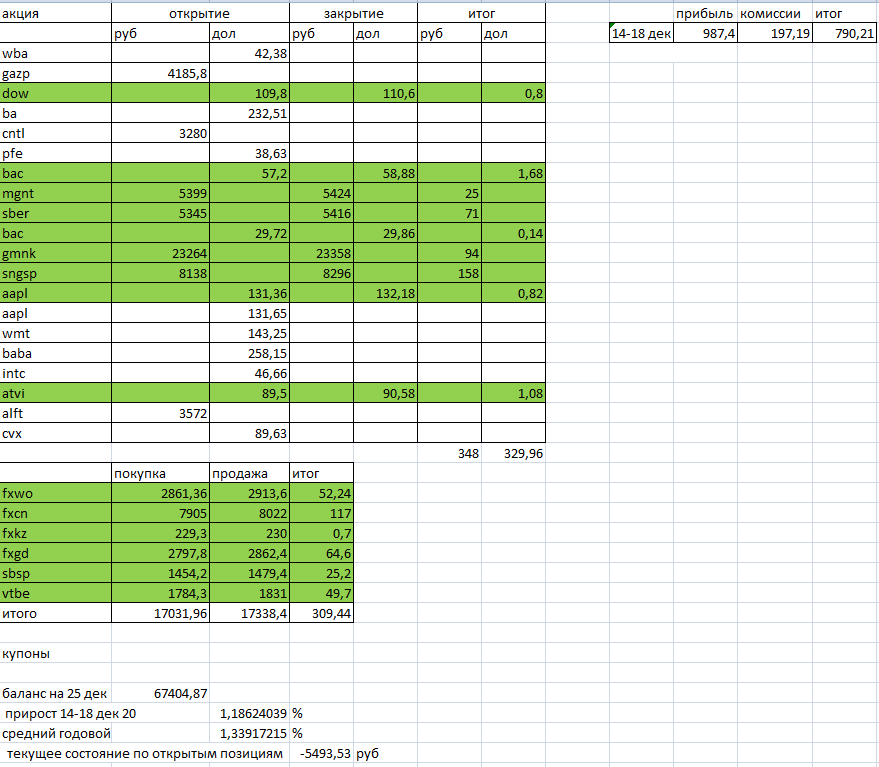Click the 'sbsp' fund cell
The height and width of the screenshot is (767, 879).
tap(55, 573)
